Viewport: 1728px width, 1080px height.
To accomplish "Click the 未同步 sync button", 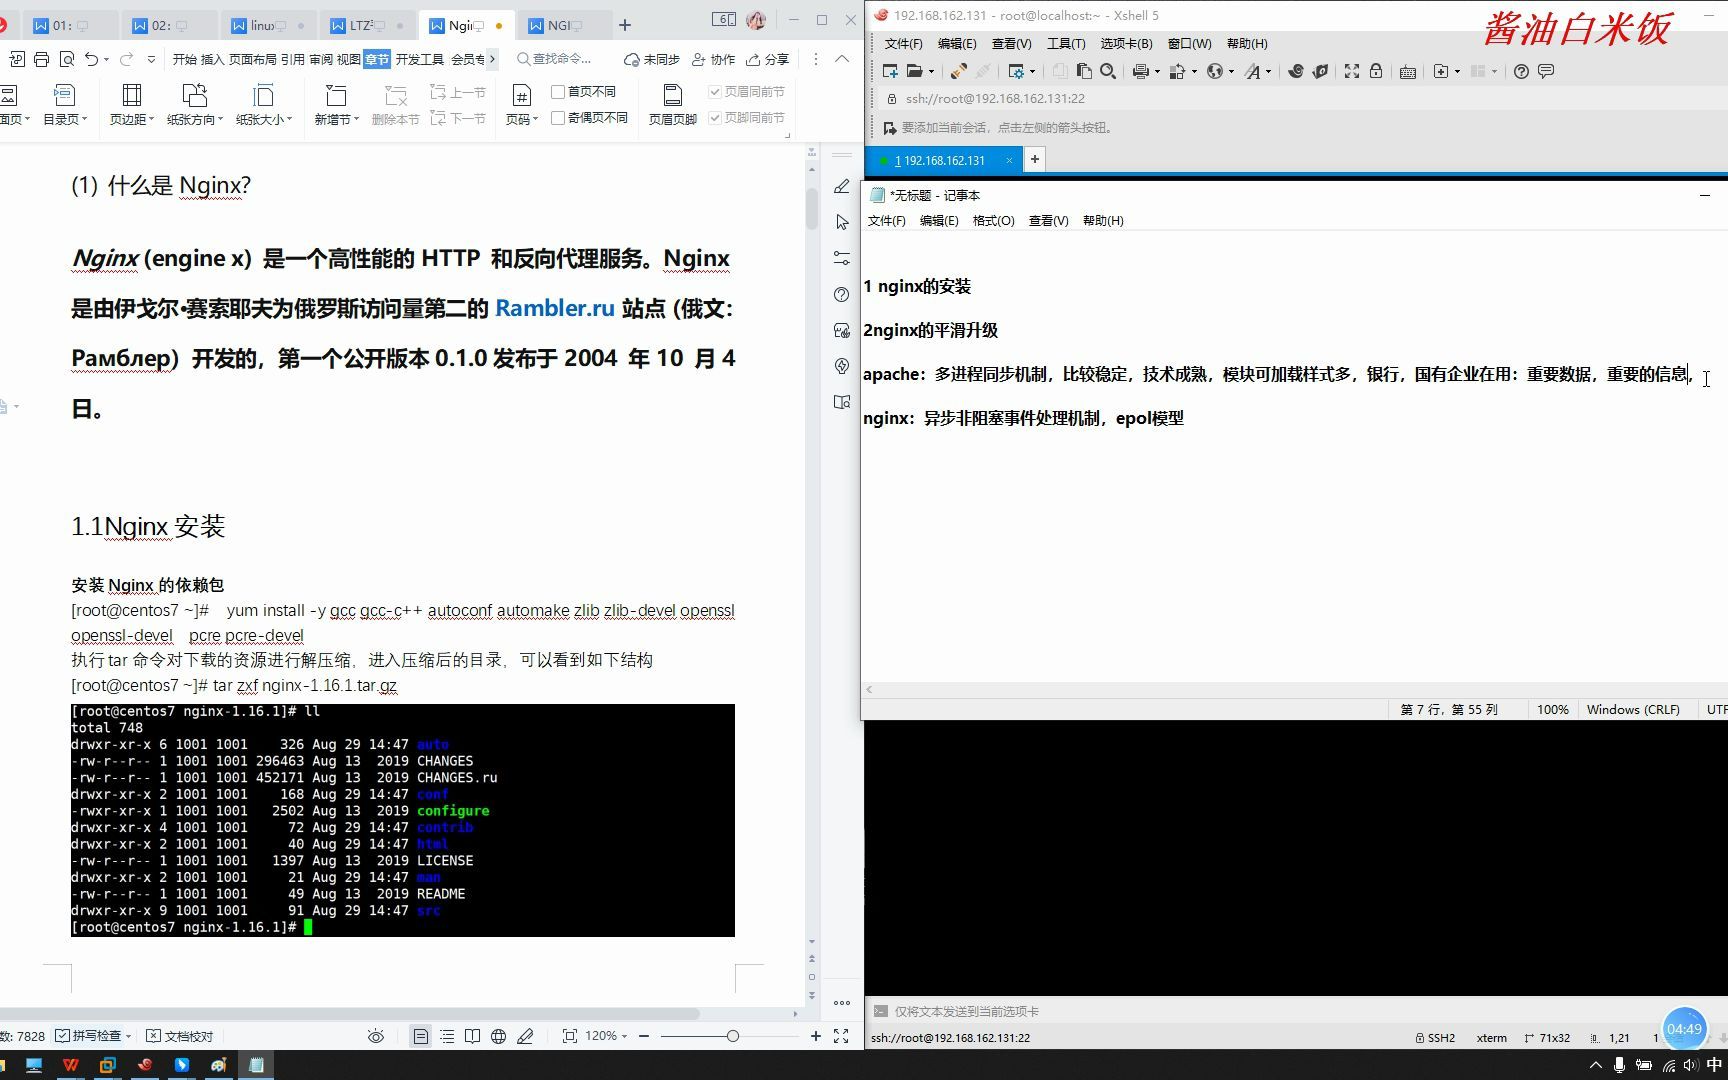I will click(652, 59).
